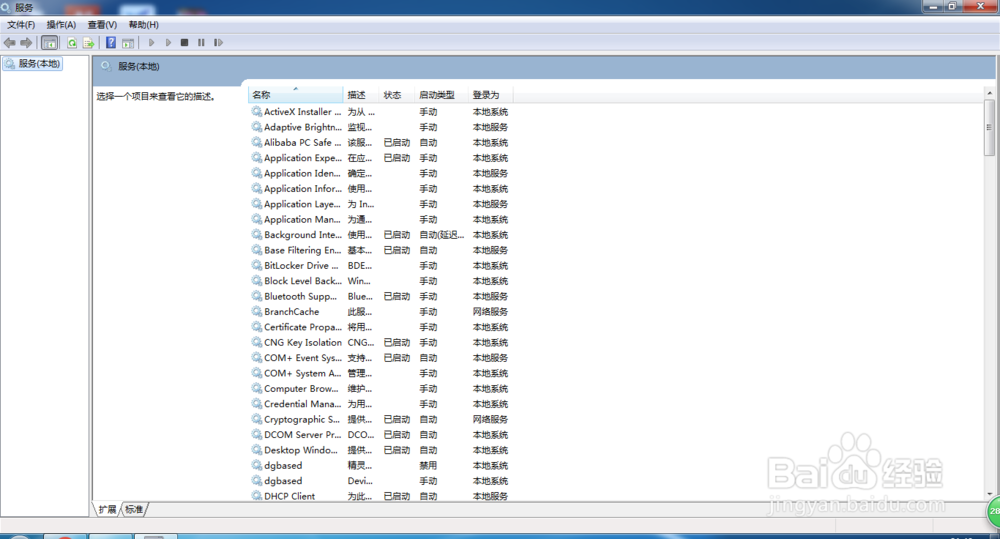Sort by the 名称 column header
The image size is (1000, 539).
coord(295,95)
